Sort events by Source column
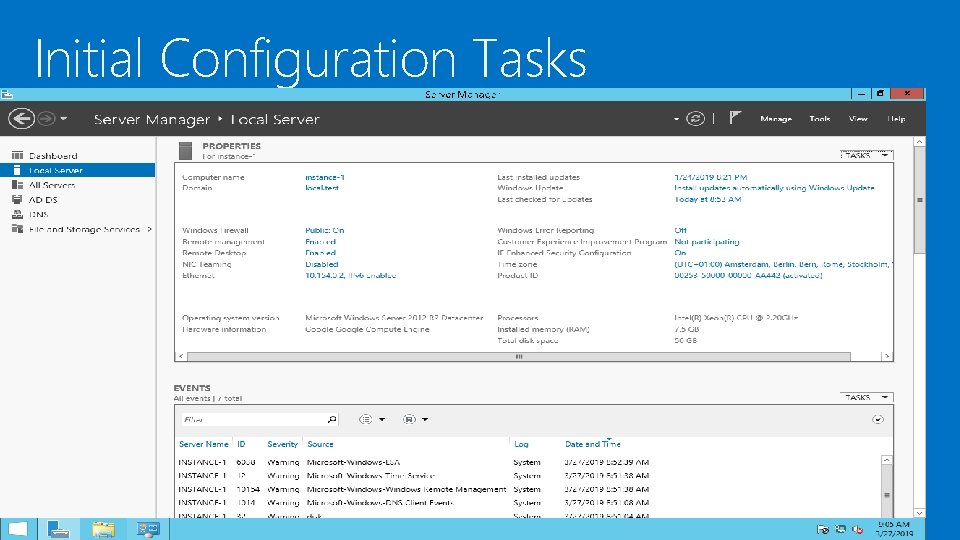Viewport: 960px width, 540px height. pos(320,444)
